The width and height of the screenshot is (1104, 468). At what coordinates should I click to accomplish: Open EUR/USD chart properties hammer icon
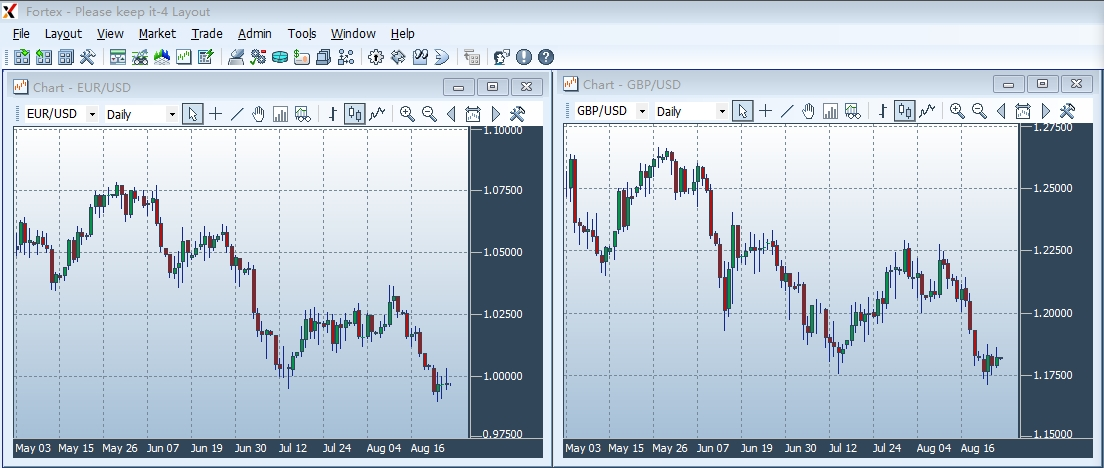[x=518, y=114]
